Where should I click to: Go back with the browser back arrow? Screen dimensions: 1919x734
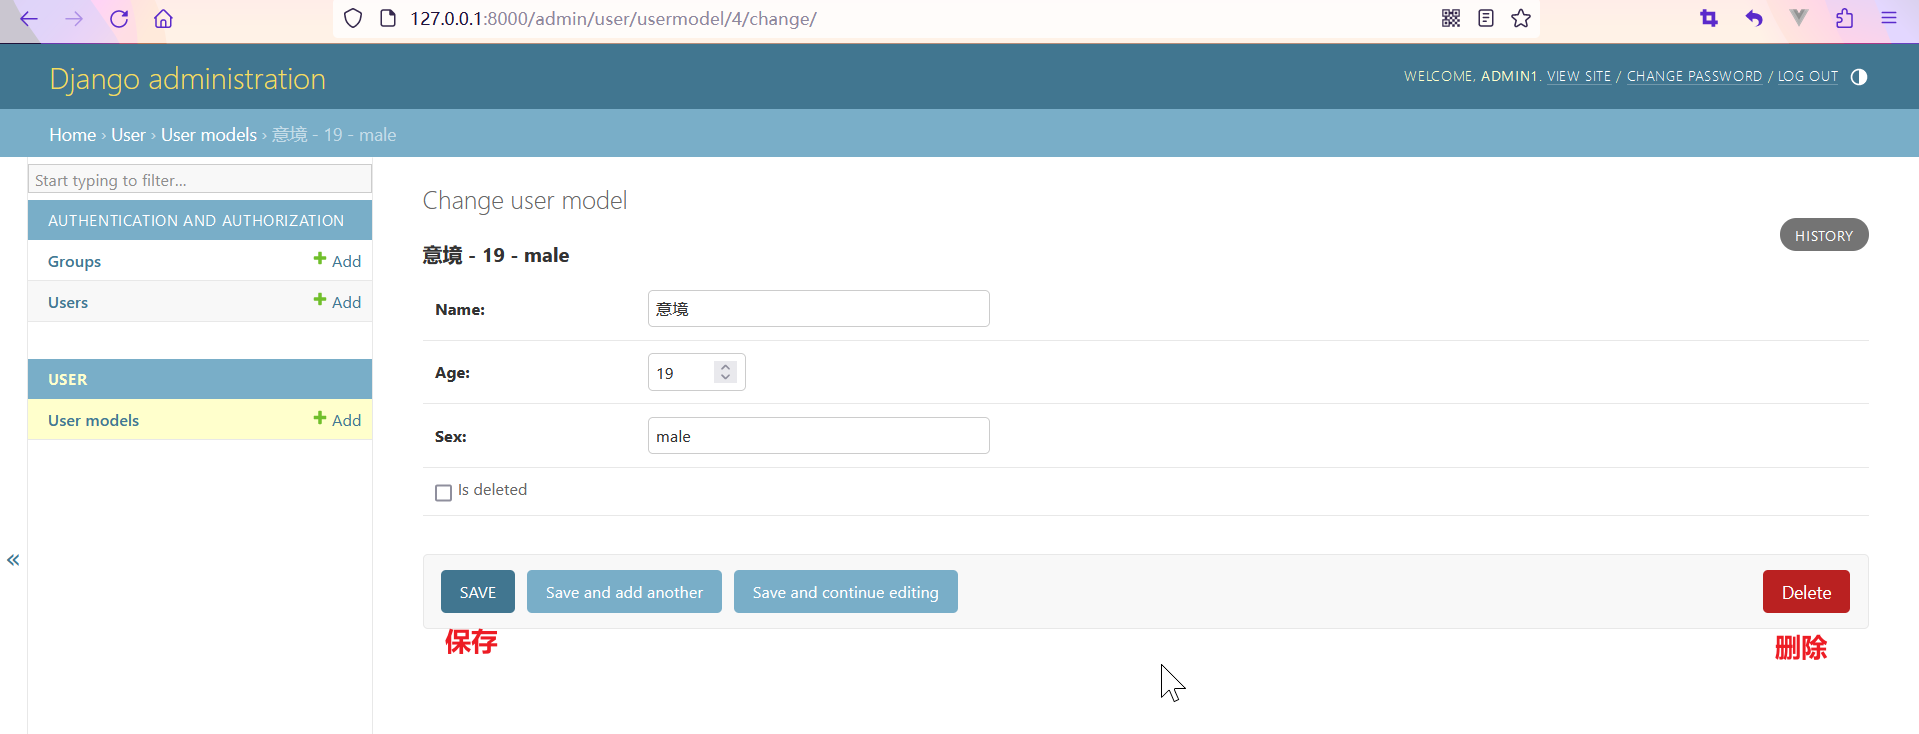(29, 18)
